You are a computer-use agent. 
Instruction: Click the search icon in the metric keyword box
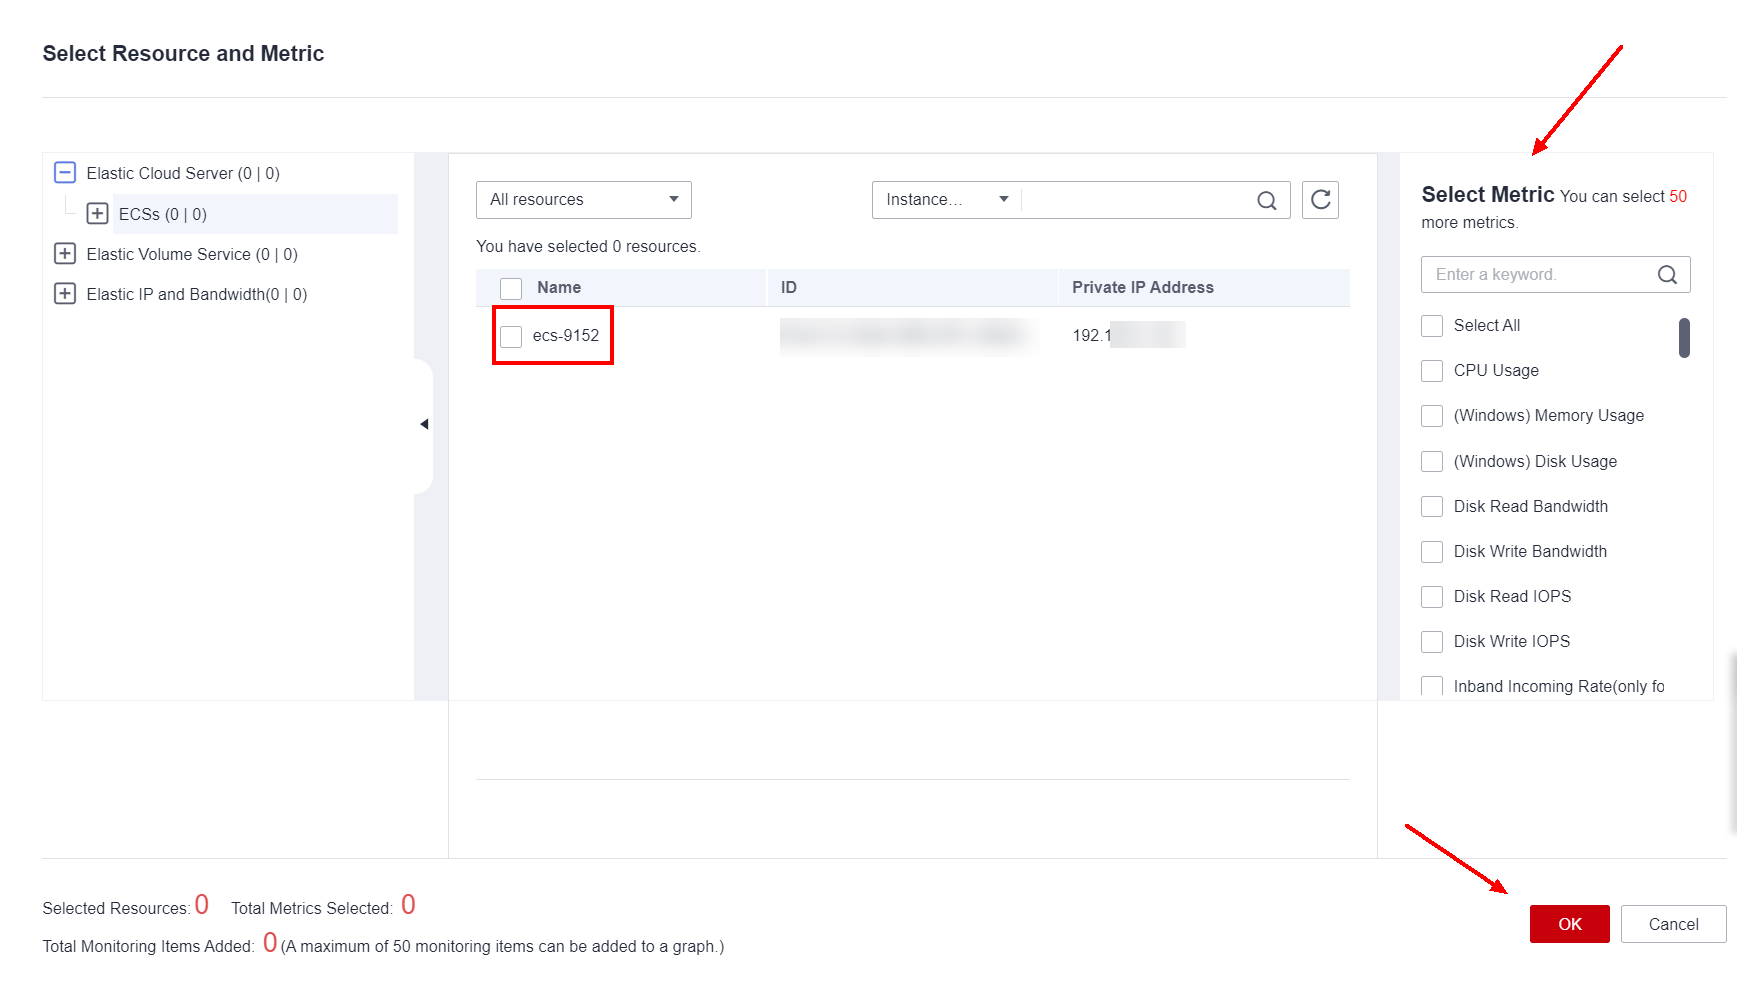coord(1667,275)
